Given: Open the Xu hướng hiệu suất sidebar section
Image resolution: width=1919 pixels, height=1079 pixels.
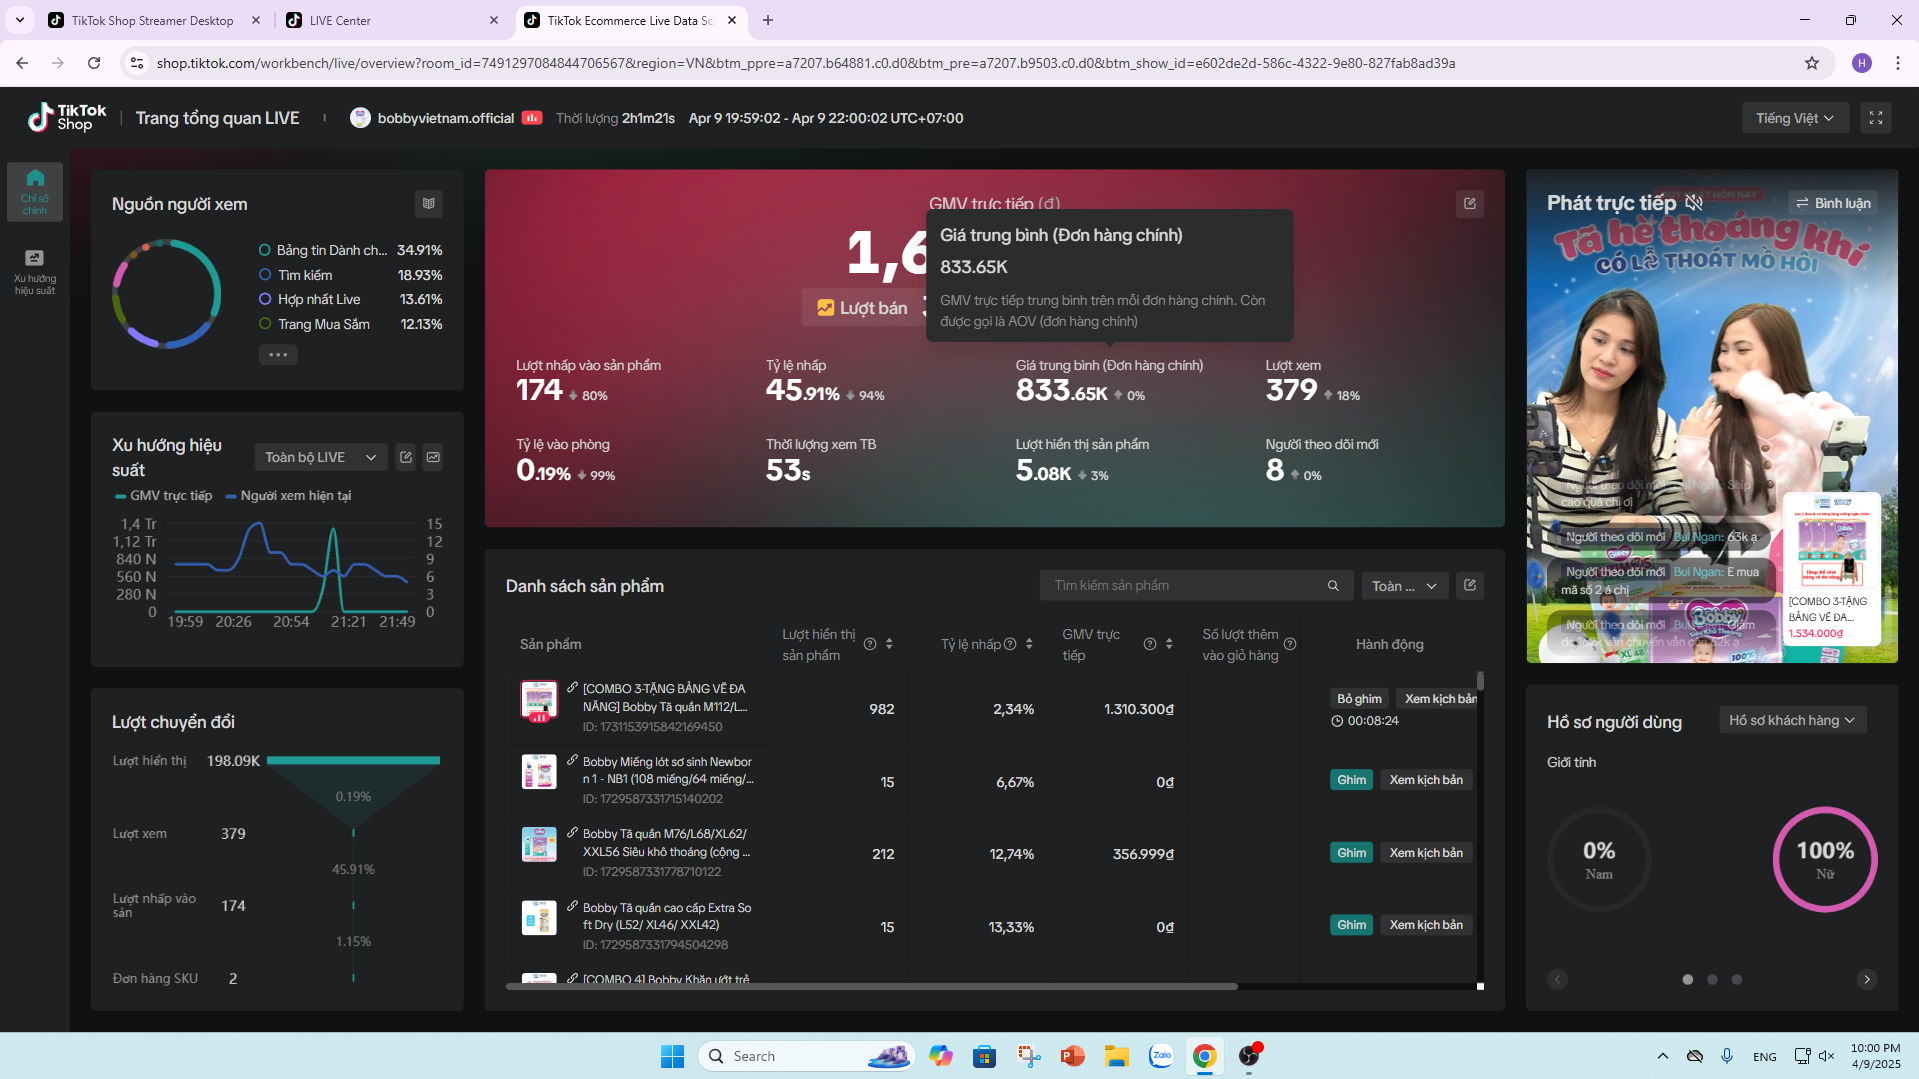Looking at the screenshot, I should click(x=35, y=271).
